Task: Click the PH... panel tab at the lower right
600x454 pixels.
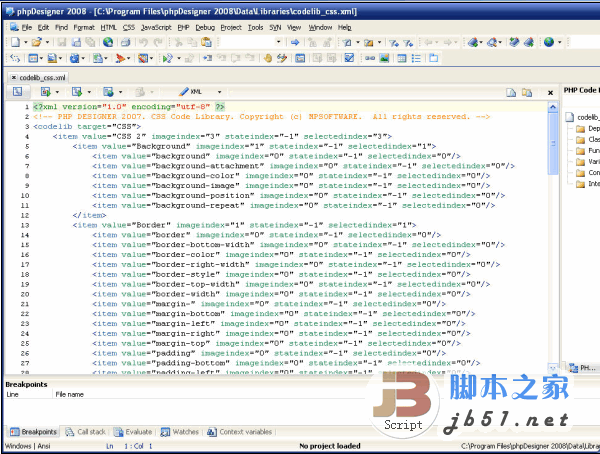Action: [x=582, y=368]
